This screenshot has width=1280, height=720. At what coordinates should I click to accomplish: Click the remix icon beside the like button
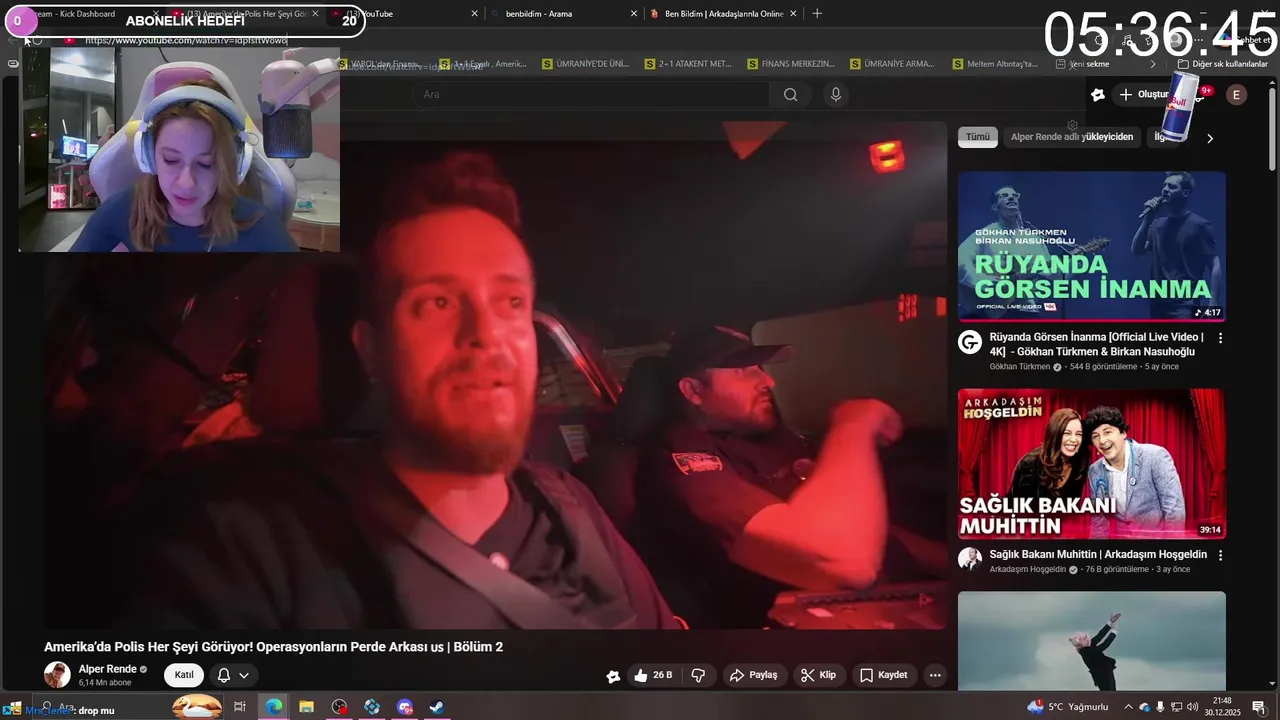coord(613,676)
